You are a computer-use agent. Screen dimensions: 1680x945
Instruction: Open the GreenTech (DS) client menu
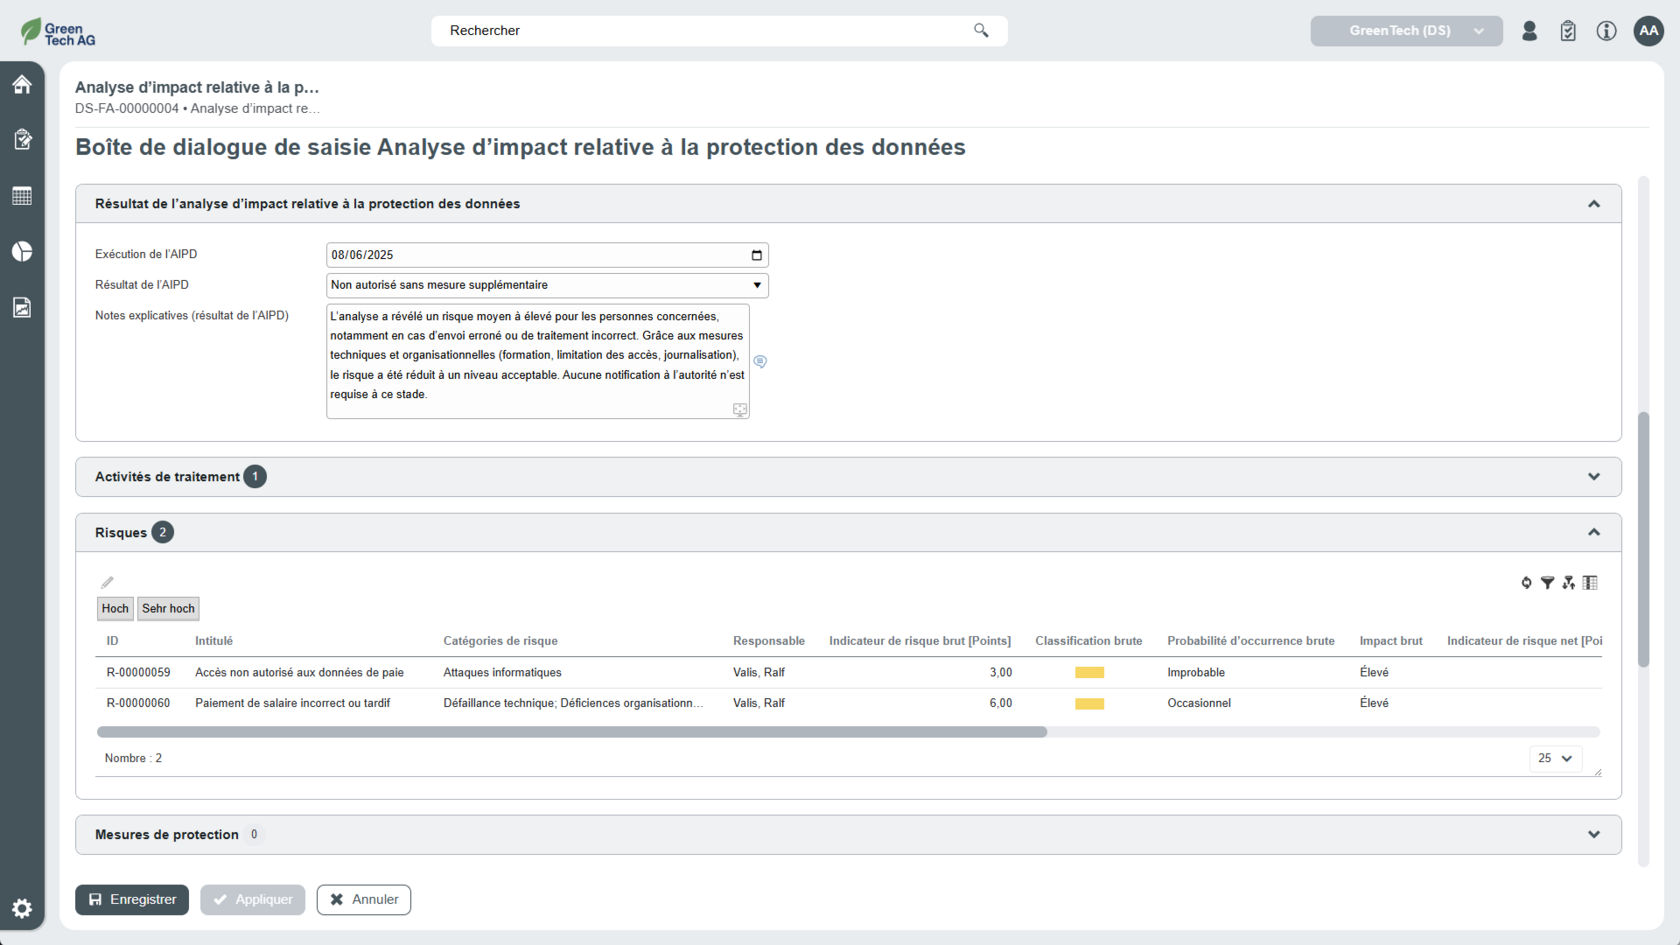tap(1406, 31)
